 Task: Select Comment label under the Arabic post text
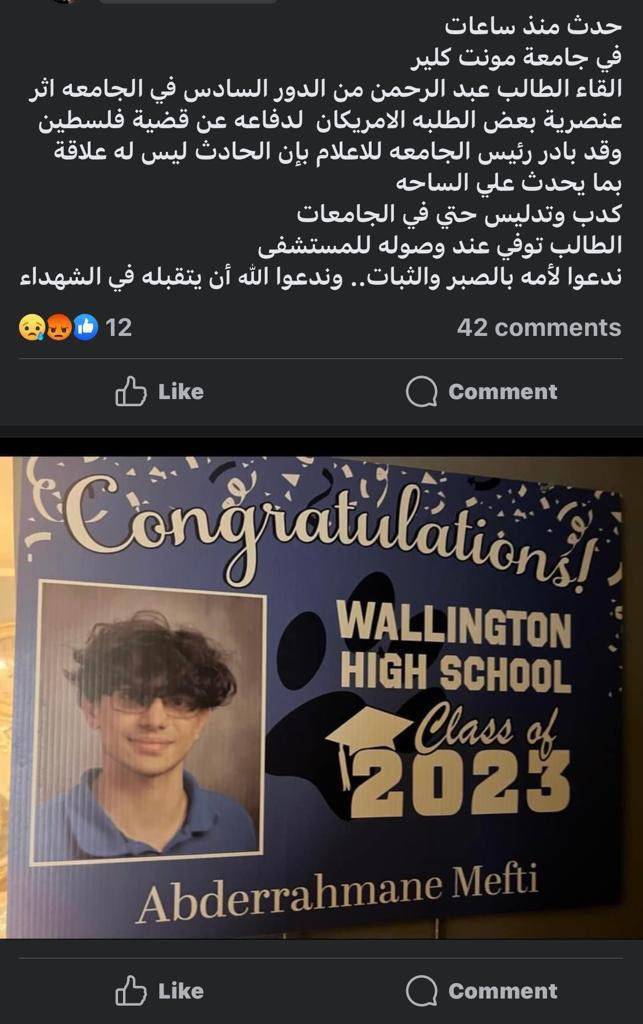point(503,392)
